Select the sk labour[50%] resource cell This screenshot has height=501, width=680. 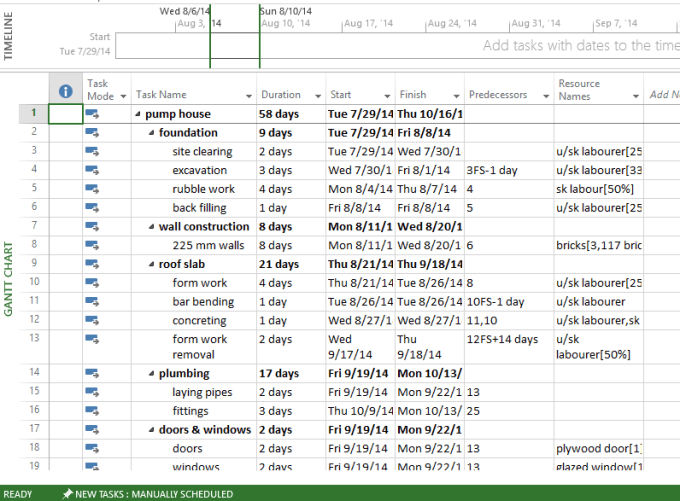(598, 189)
